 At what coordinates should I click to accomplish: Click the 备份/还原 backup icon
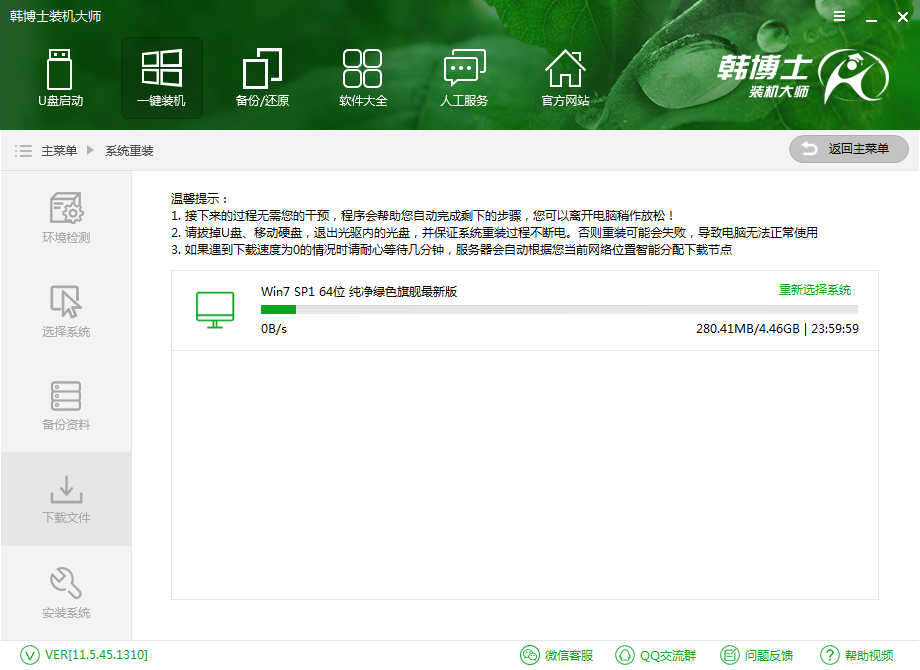tap(262, 77)
